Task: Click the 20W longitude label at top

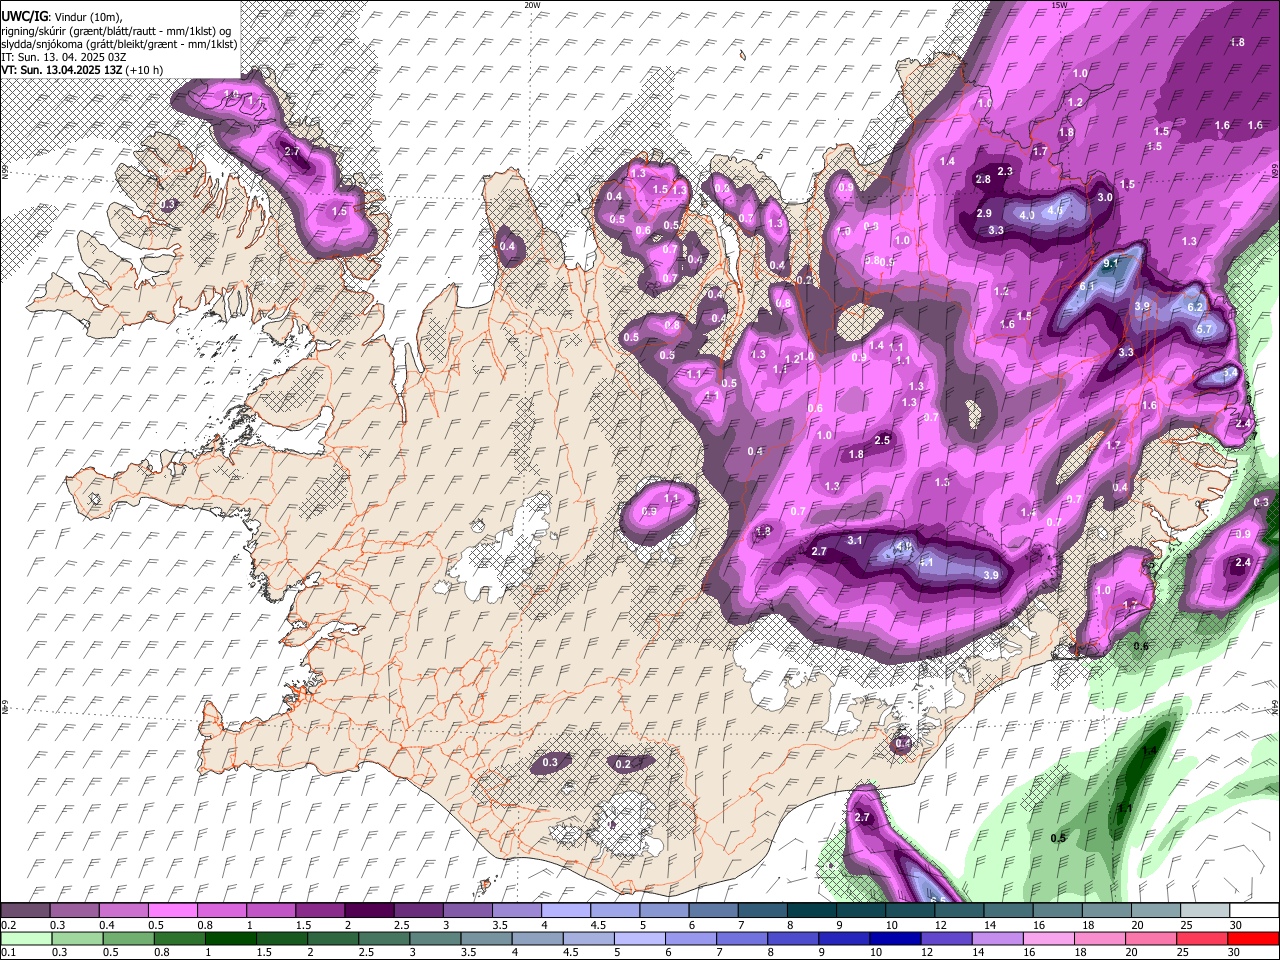Action: coord(533,5)
